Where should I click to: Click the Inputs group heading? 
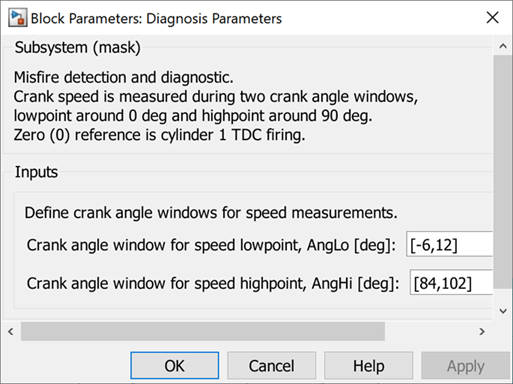[36, 172]
